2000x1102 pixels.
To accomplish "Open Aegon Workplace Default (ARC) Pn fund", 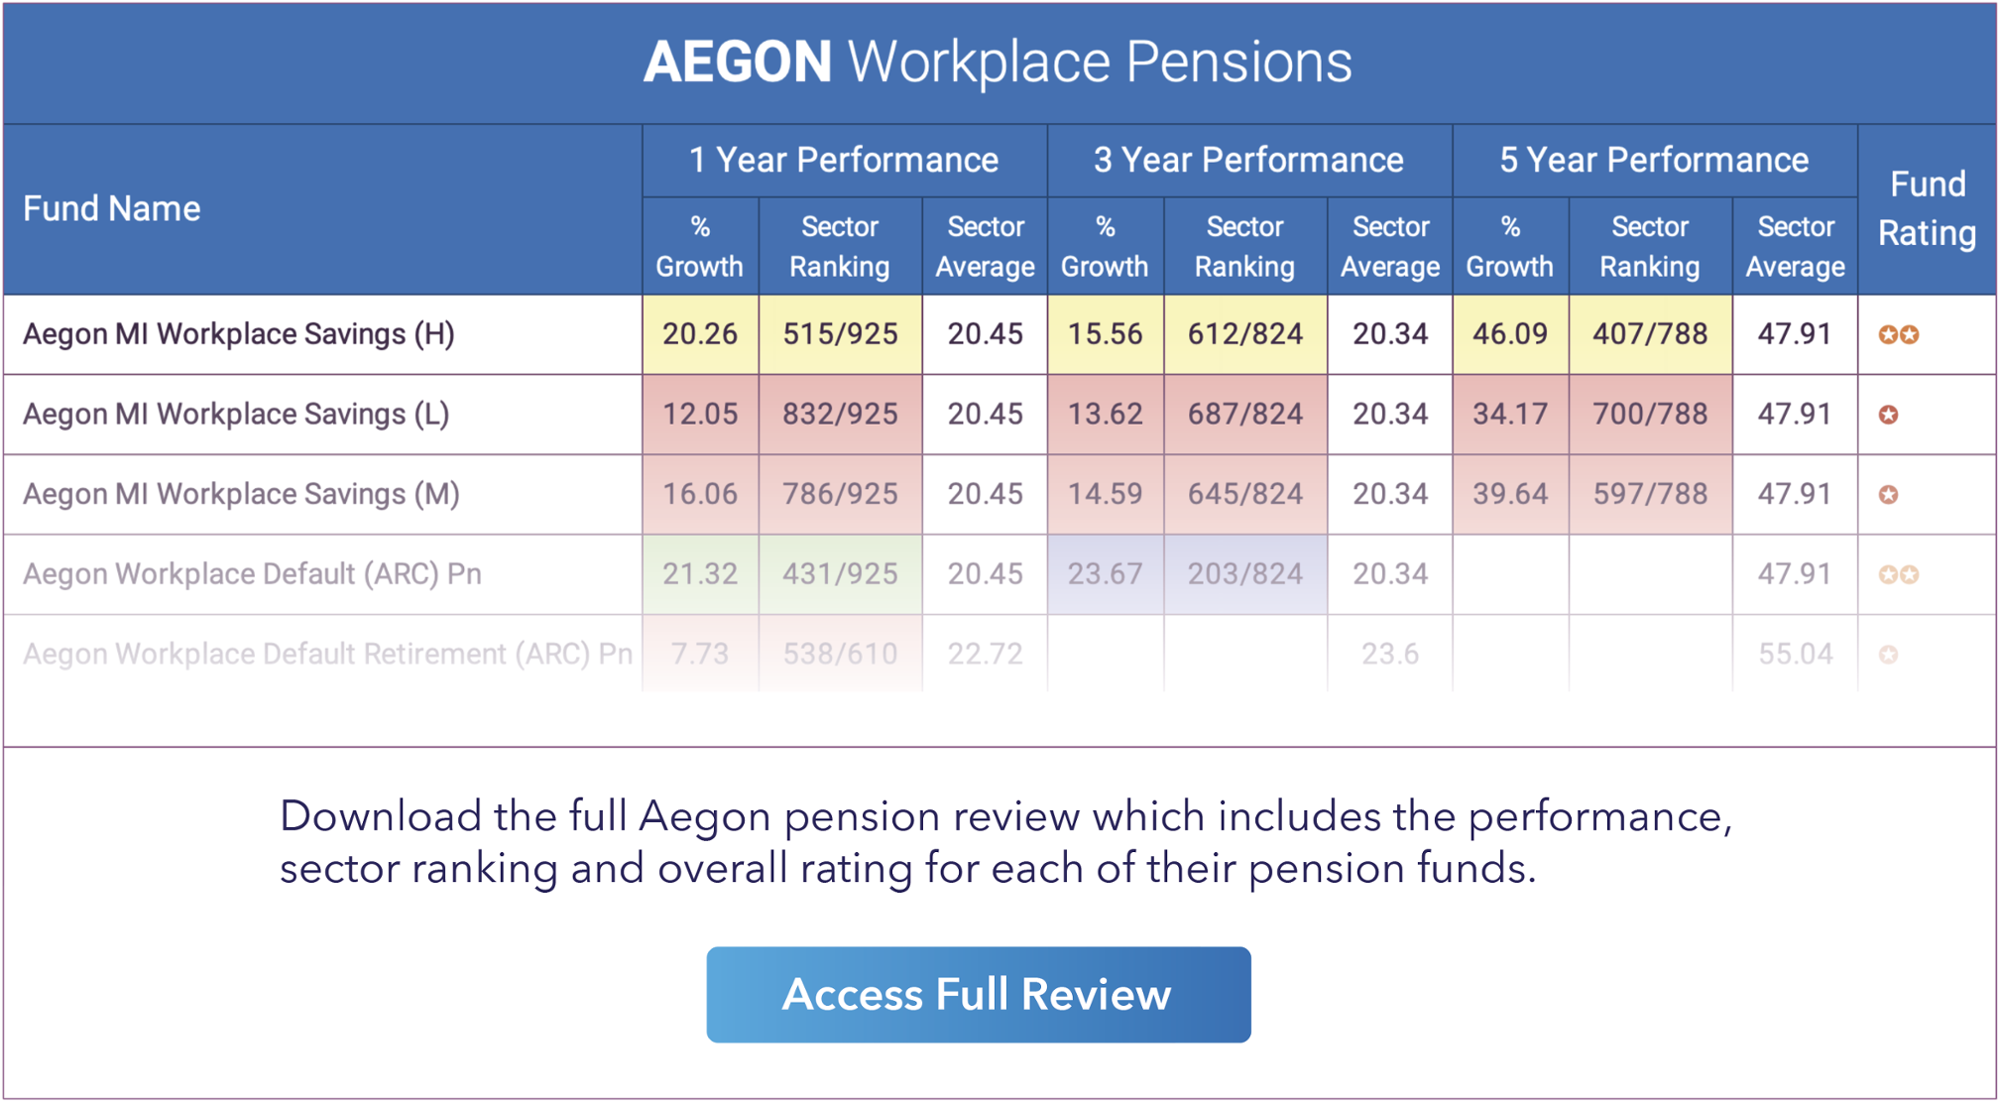I will coord(252,574).
